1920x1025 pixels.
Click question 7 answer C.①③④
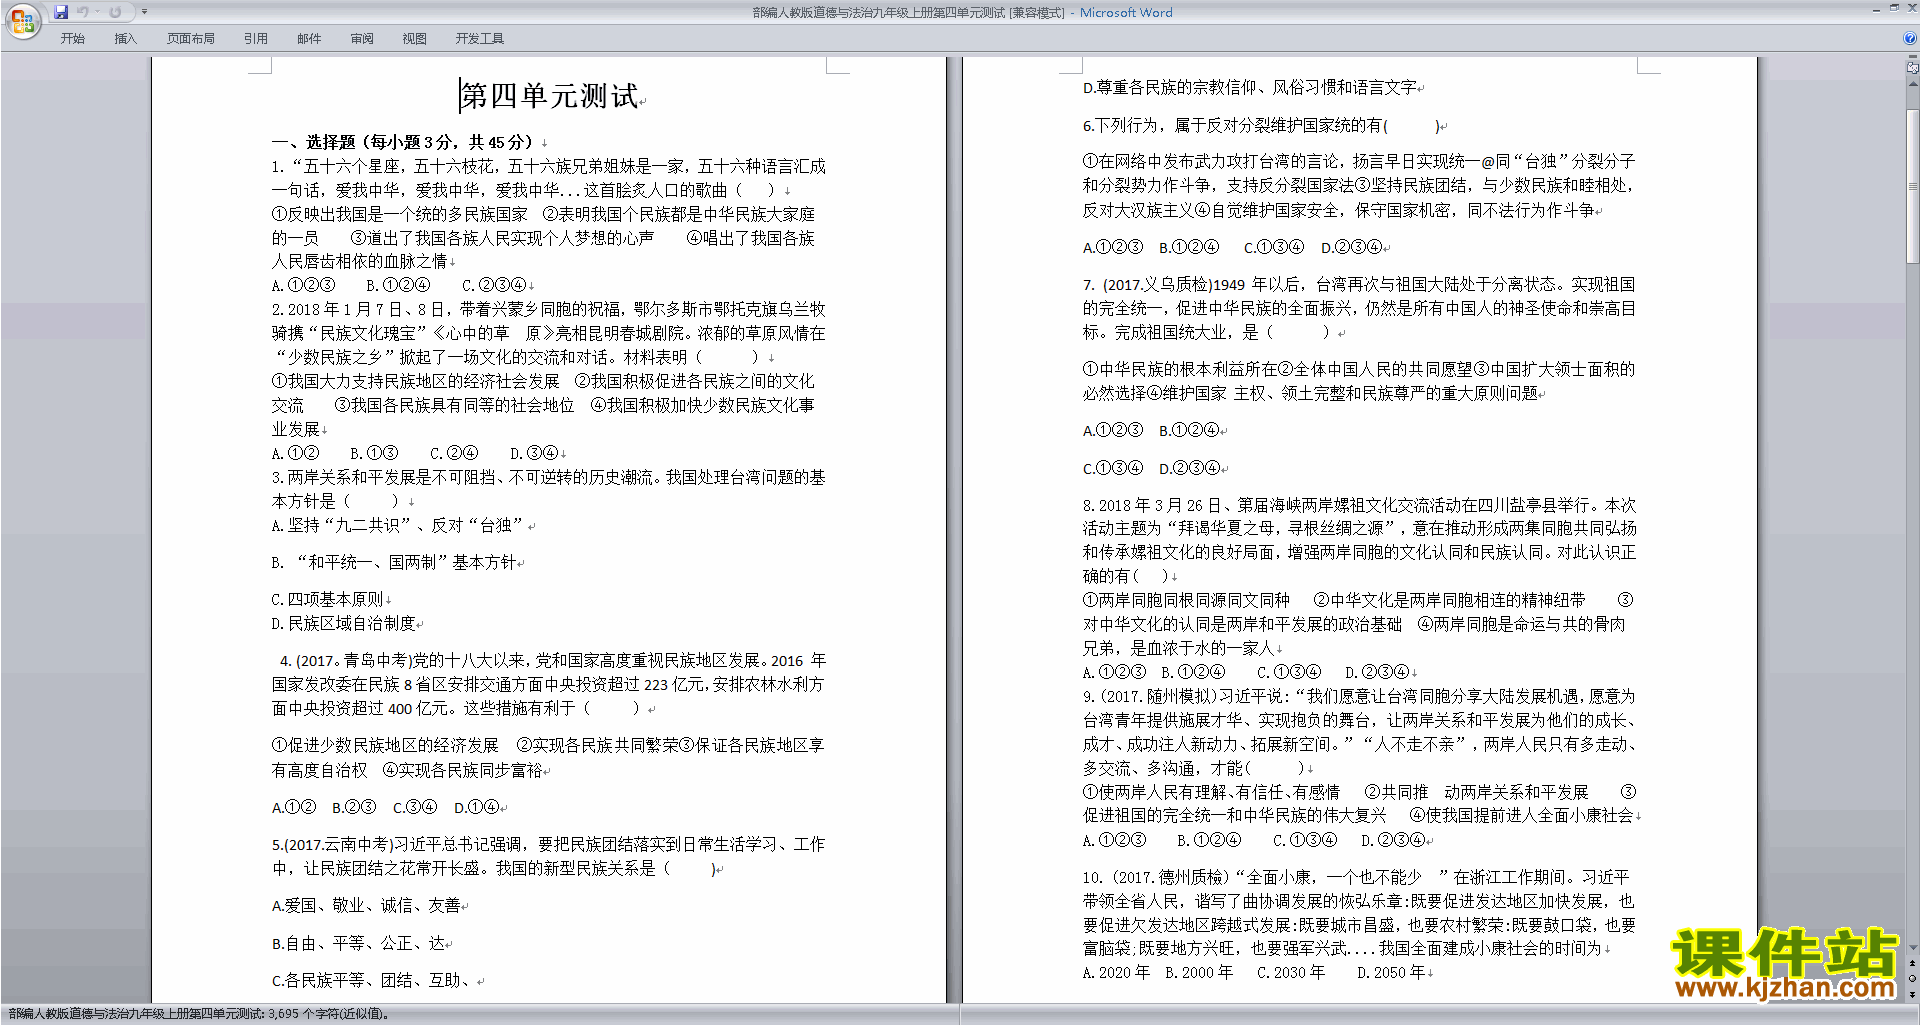1113,468
